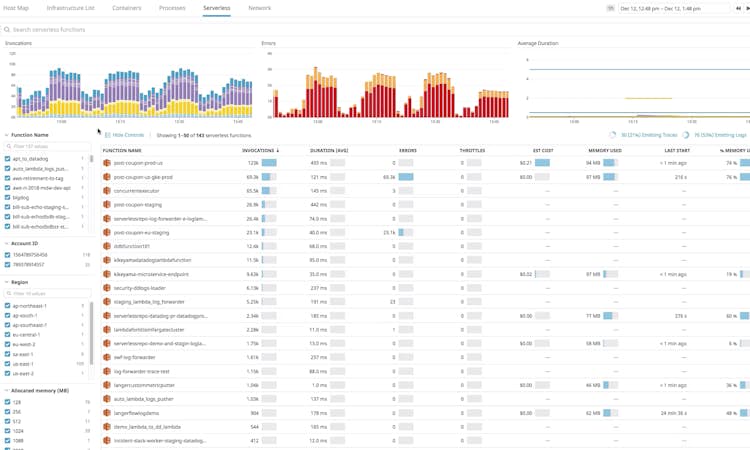The width and height of the screenshot is (750, 450).
Task: Click the Lambda icon for security-ddlogs-loader
Action: [107, 287]
